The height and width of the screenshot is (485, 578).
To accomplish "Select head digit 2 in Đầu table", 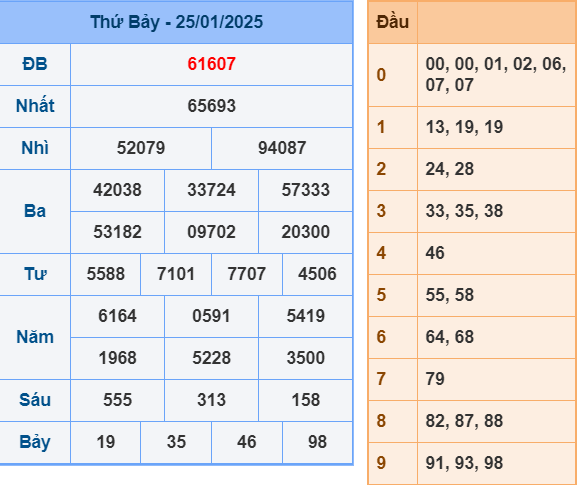I will [381, 170].
